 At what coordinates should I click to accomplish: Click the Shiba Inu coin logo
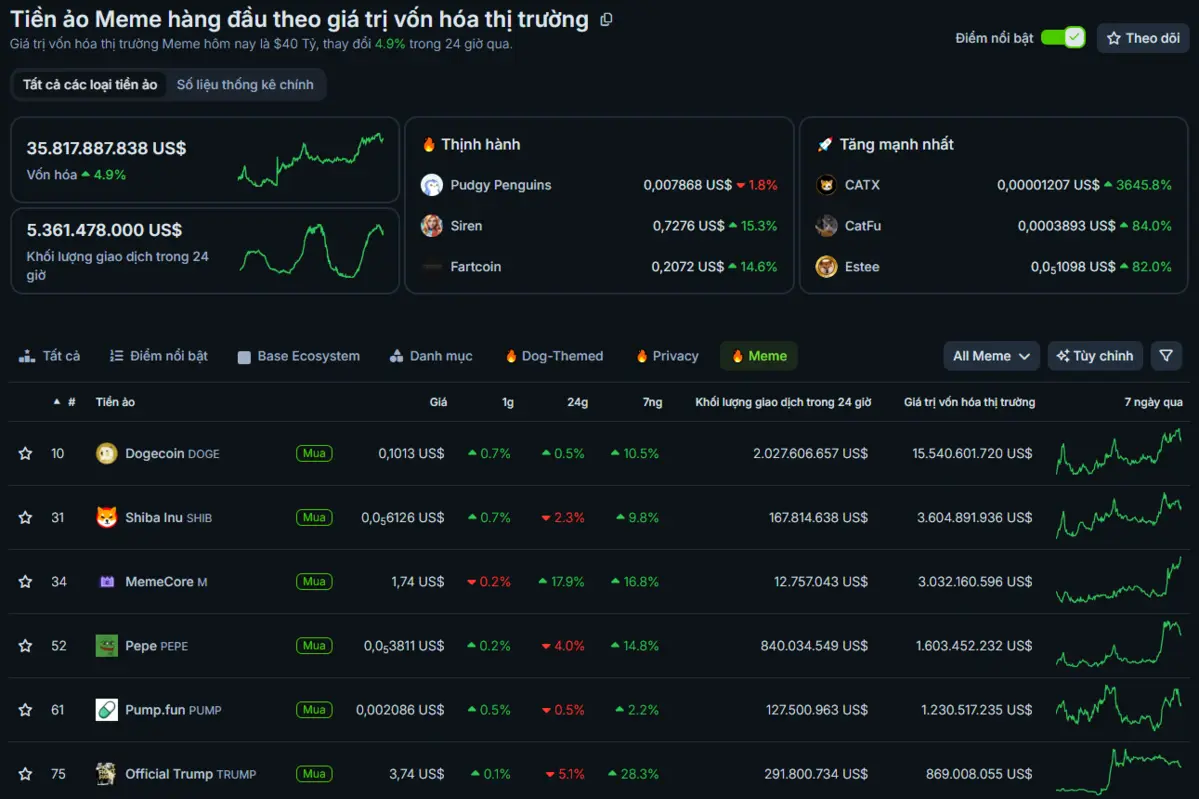pos(106,518)
